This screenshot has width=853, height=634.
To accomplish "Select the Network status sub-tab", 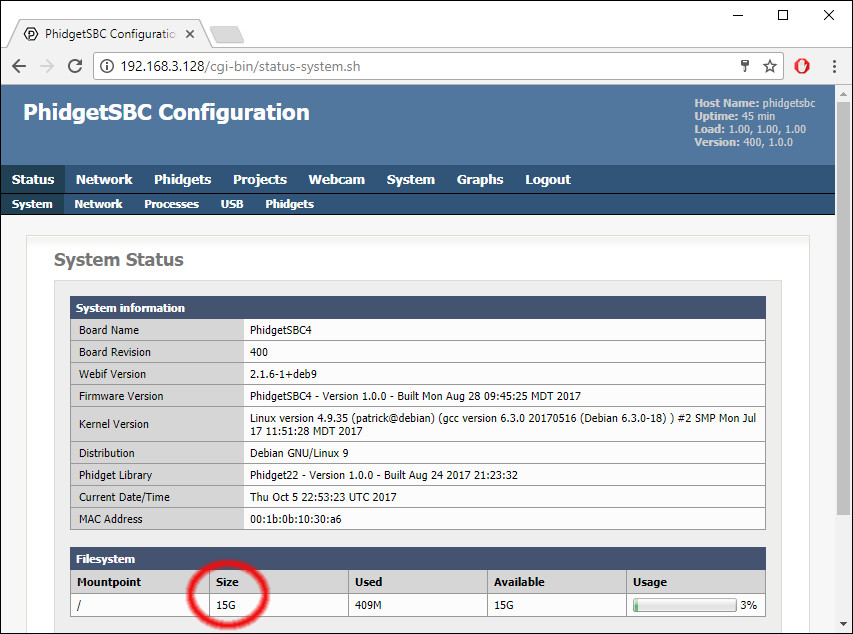I will (x=98, y=204).
